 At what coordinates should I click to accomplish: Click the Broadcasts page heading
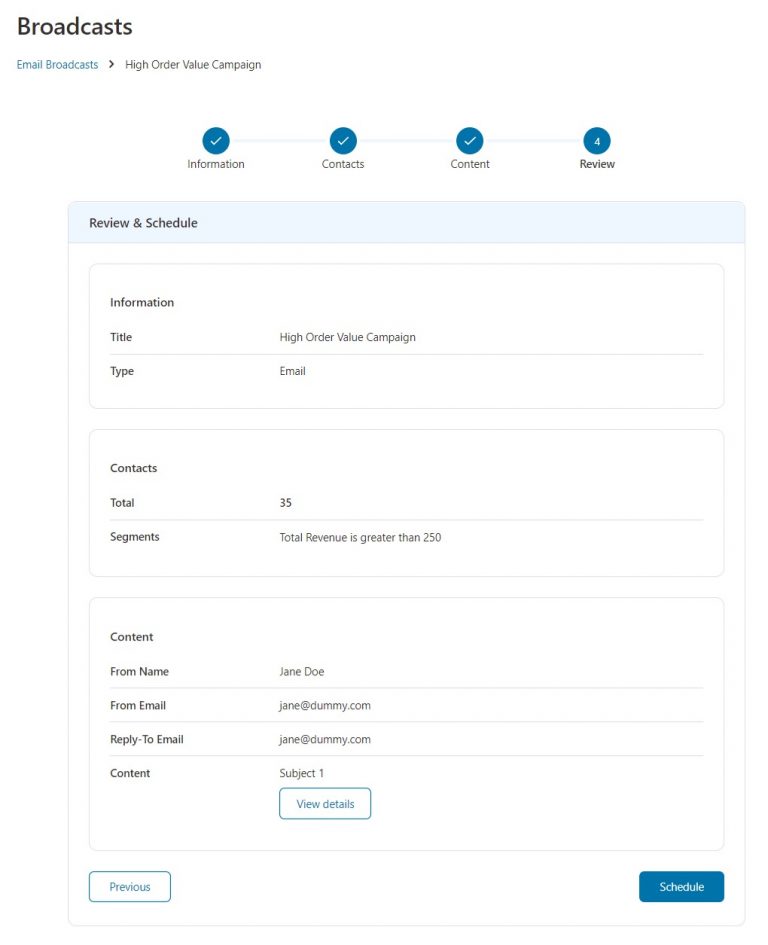75,27
